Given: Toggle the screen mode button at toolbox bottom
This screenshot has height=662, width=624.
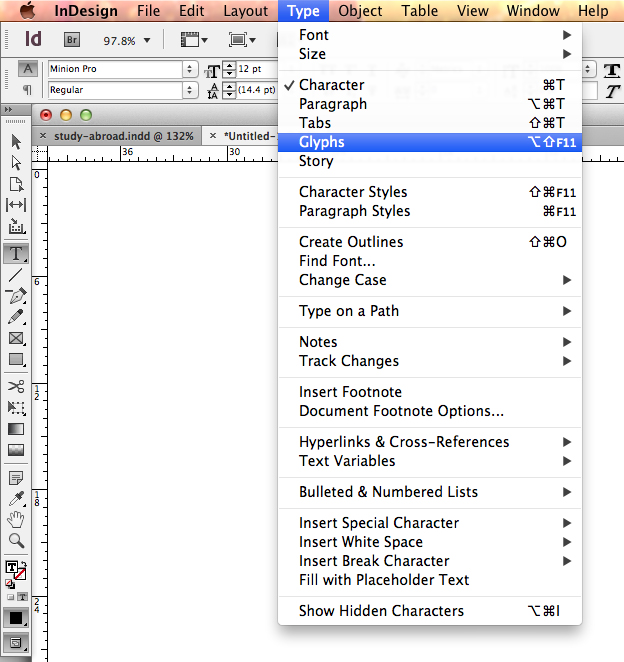Looking at the screenshot, I should [x=16, y=643].
